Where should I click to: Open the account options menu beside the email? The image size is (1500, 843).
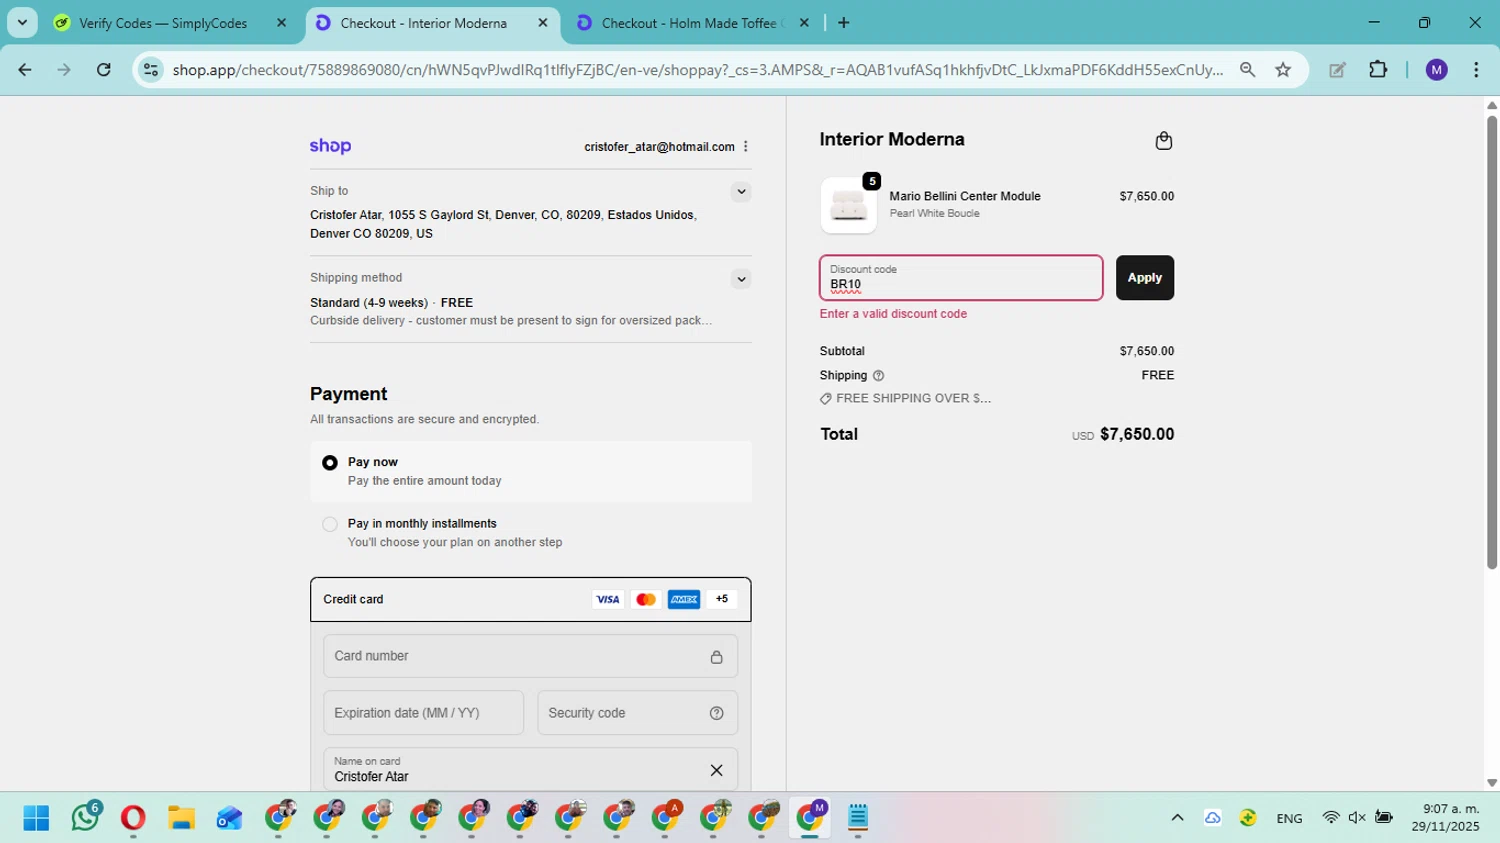tap(746, 147)
